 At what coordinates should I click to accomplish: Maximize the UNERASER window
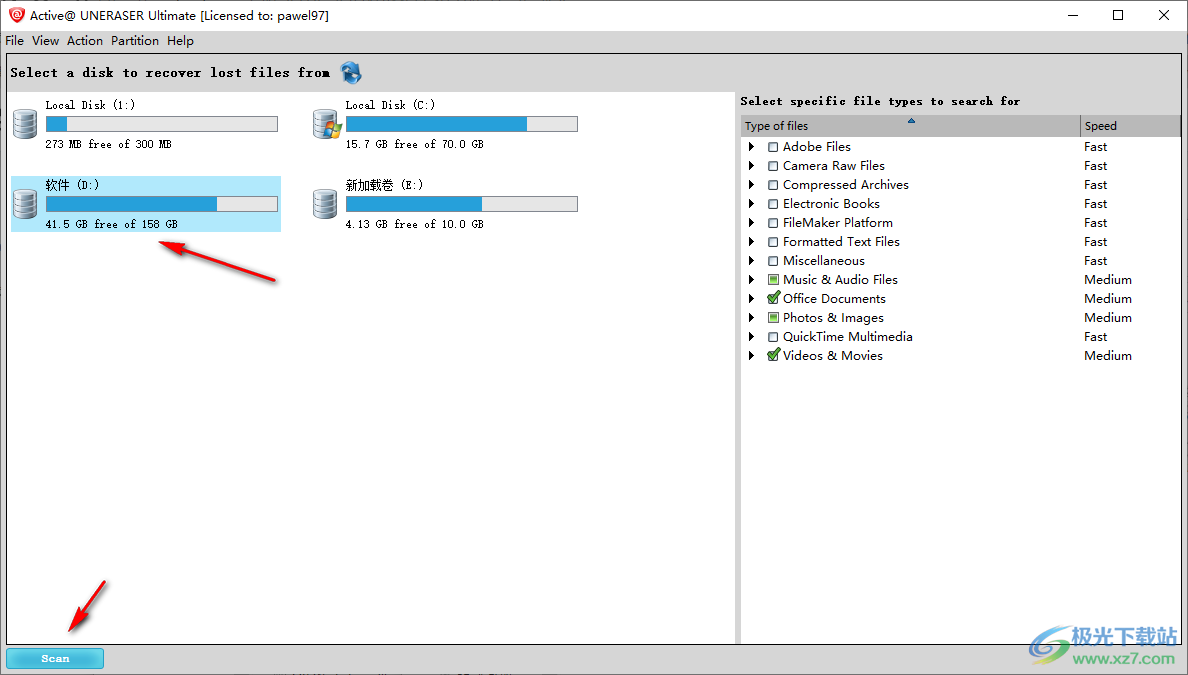(1118, 15)
